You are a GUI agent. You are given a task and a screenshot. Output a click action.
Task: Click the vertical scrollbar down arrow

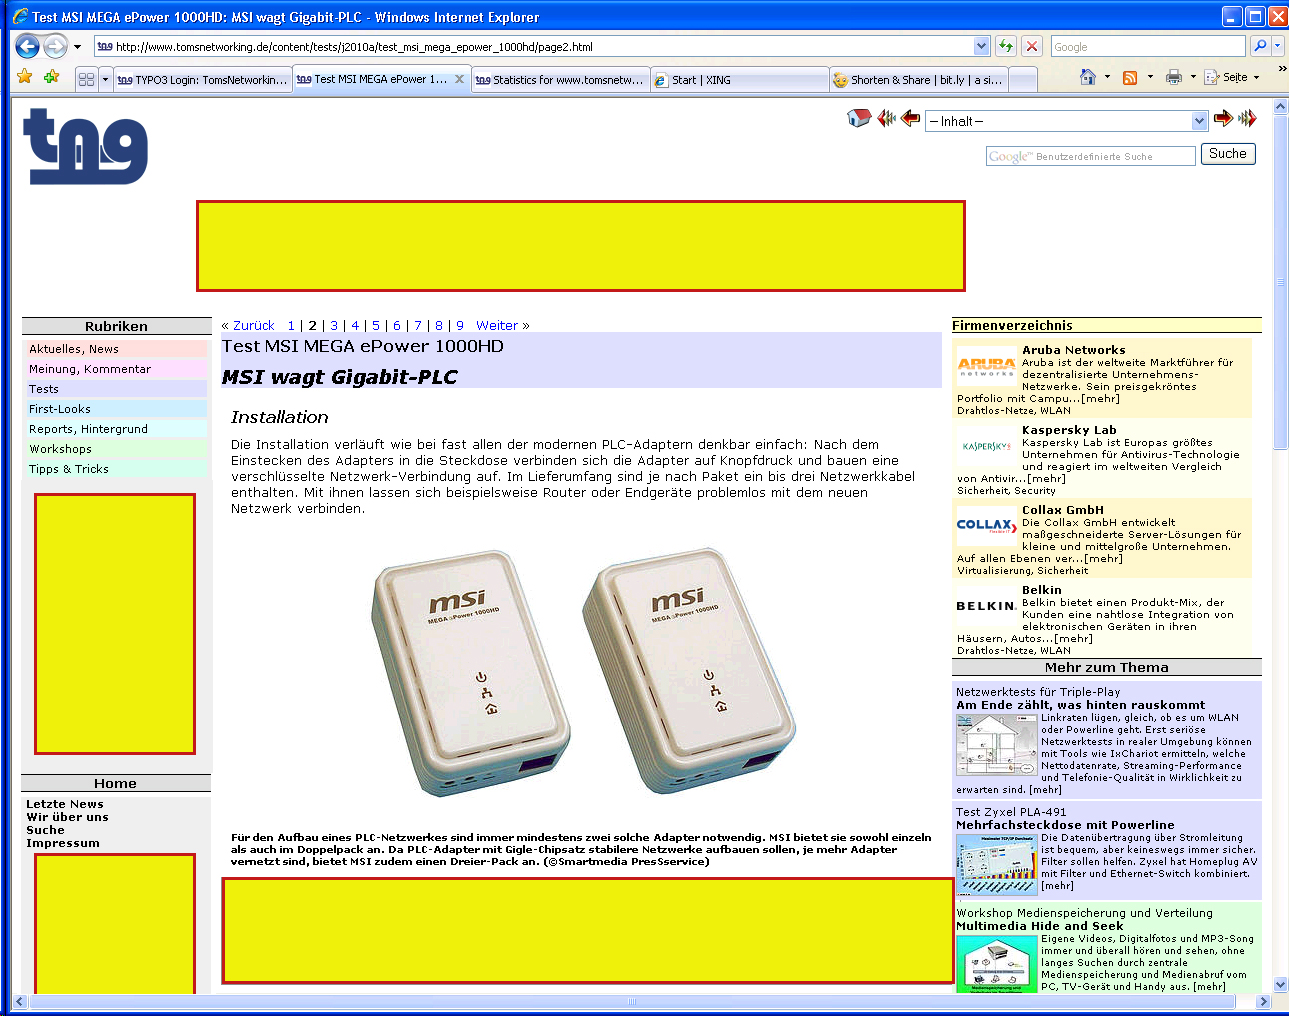tap(1280, 984)
